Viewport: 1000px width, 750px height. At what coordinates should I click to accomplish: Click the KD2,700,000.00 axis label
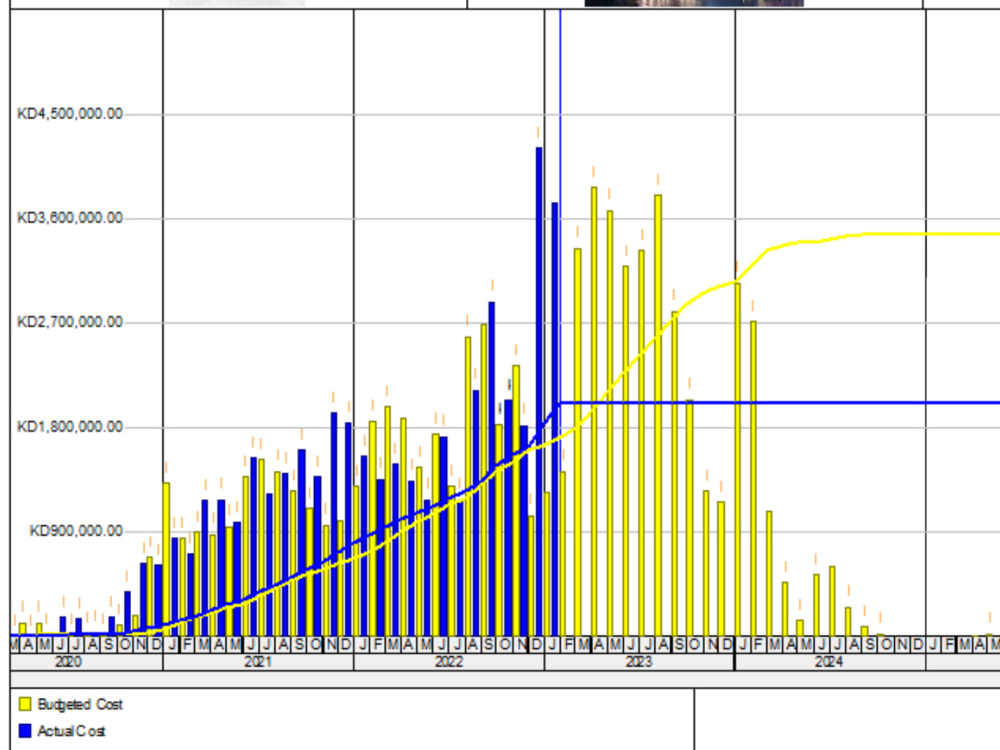70,322
